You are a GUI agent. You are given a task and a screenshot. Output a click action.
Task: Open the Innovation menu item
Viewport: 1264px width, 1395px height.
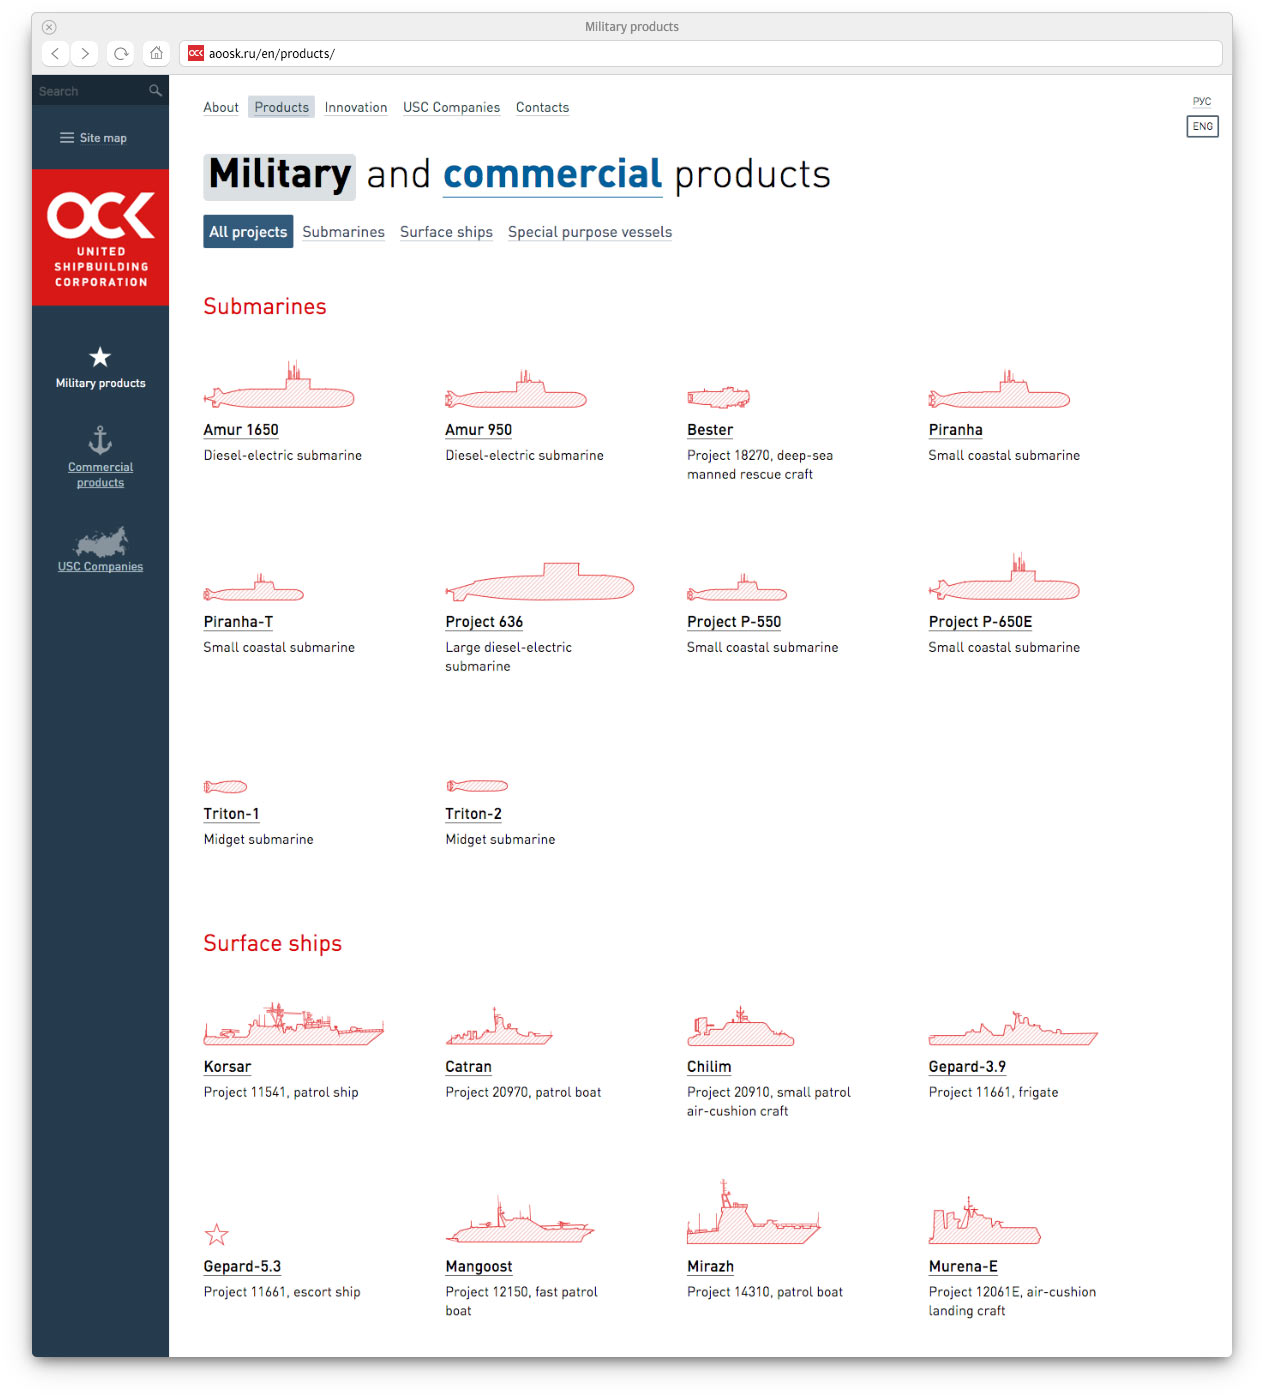click(356, 108)
